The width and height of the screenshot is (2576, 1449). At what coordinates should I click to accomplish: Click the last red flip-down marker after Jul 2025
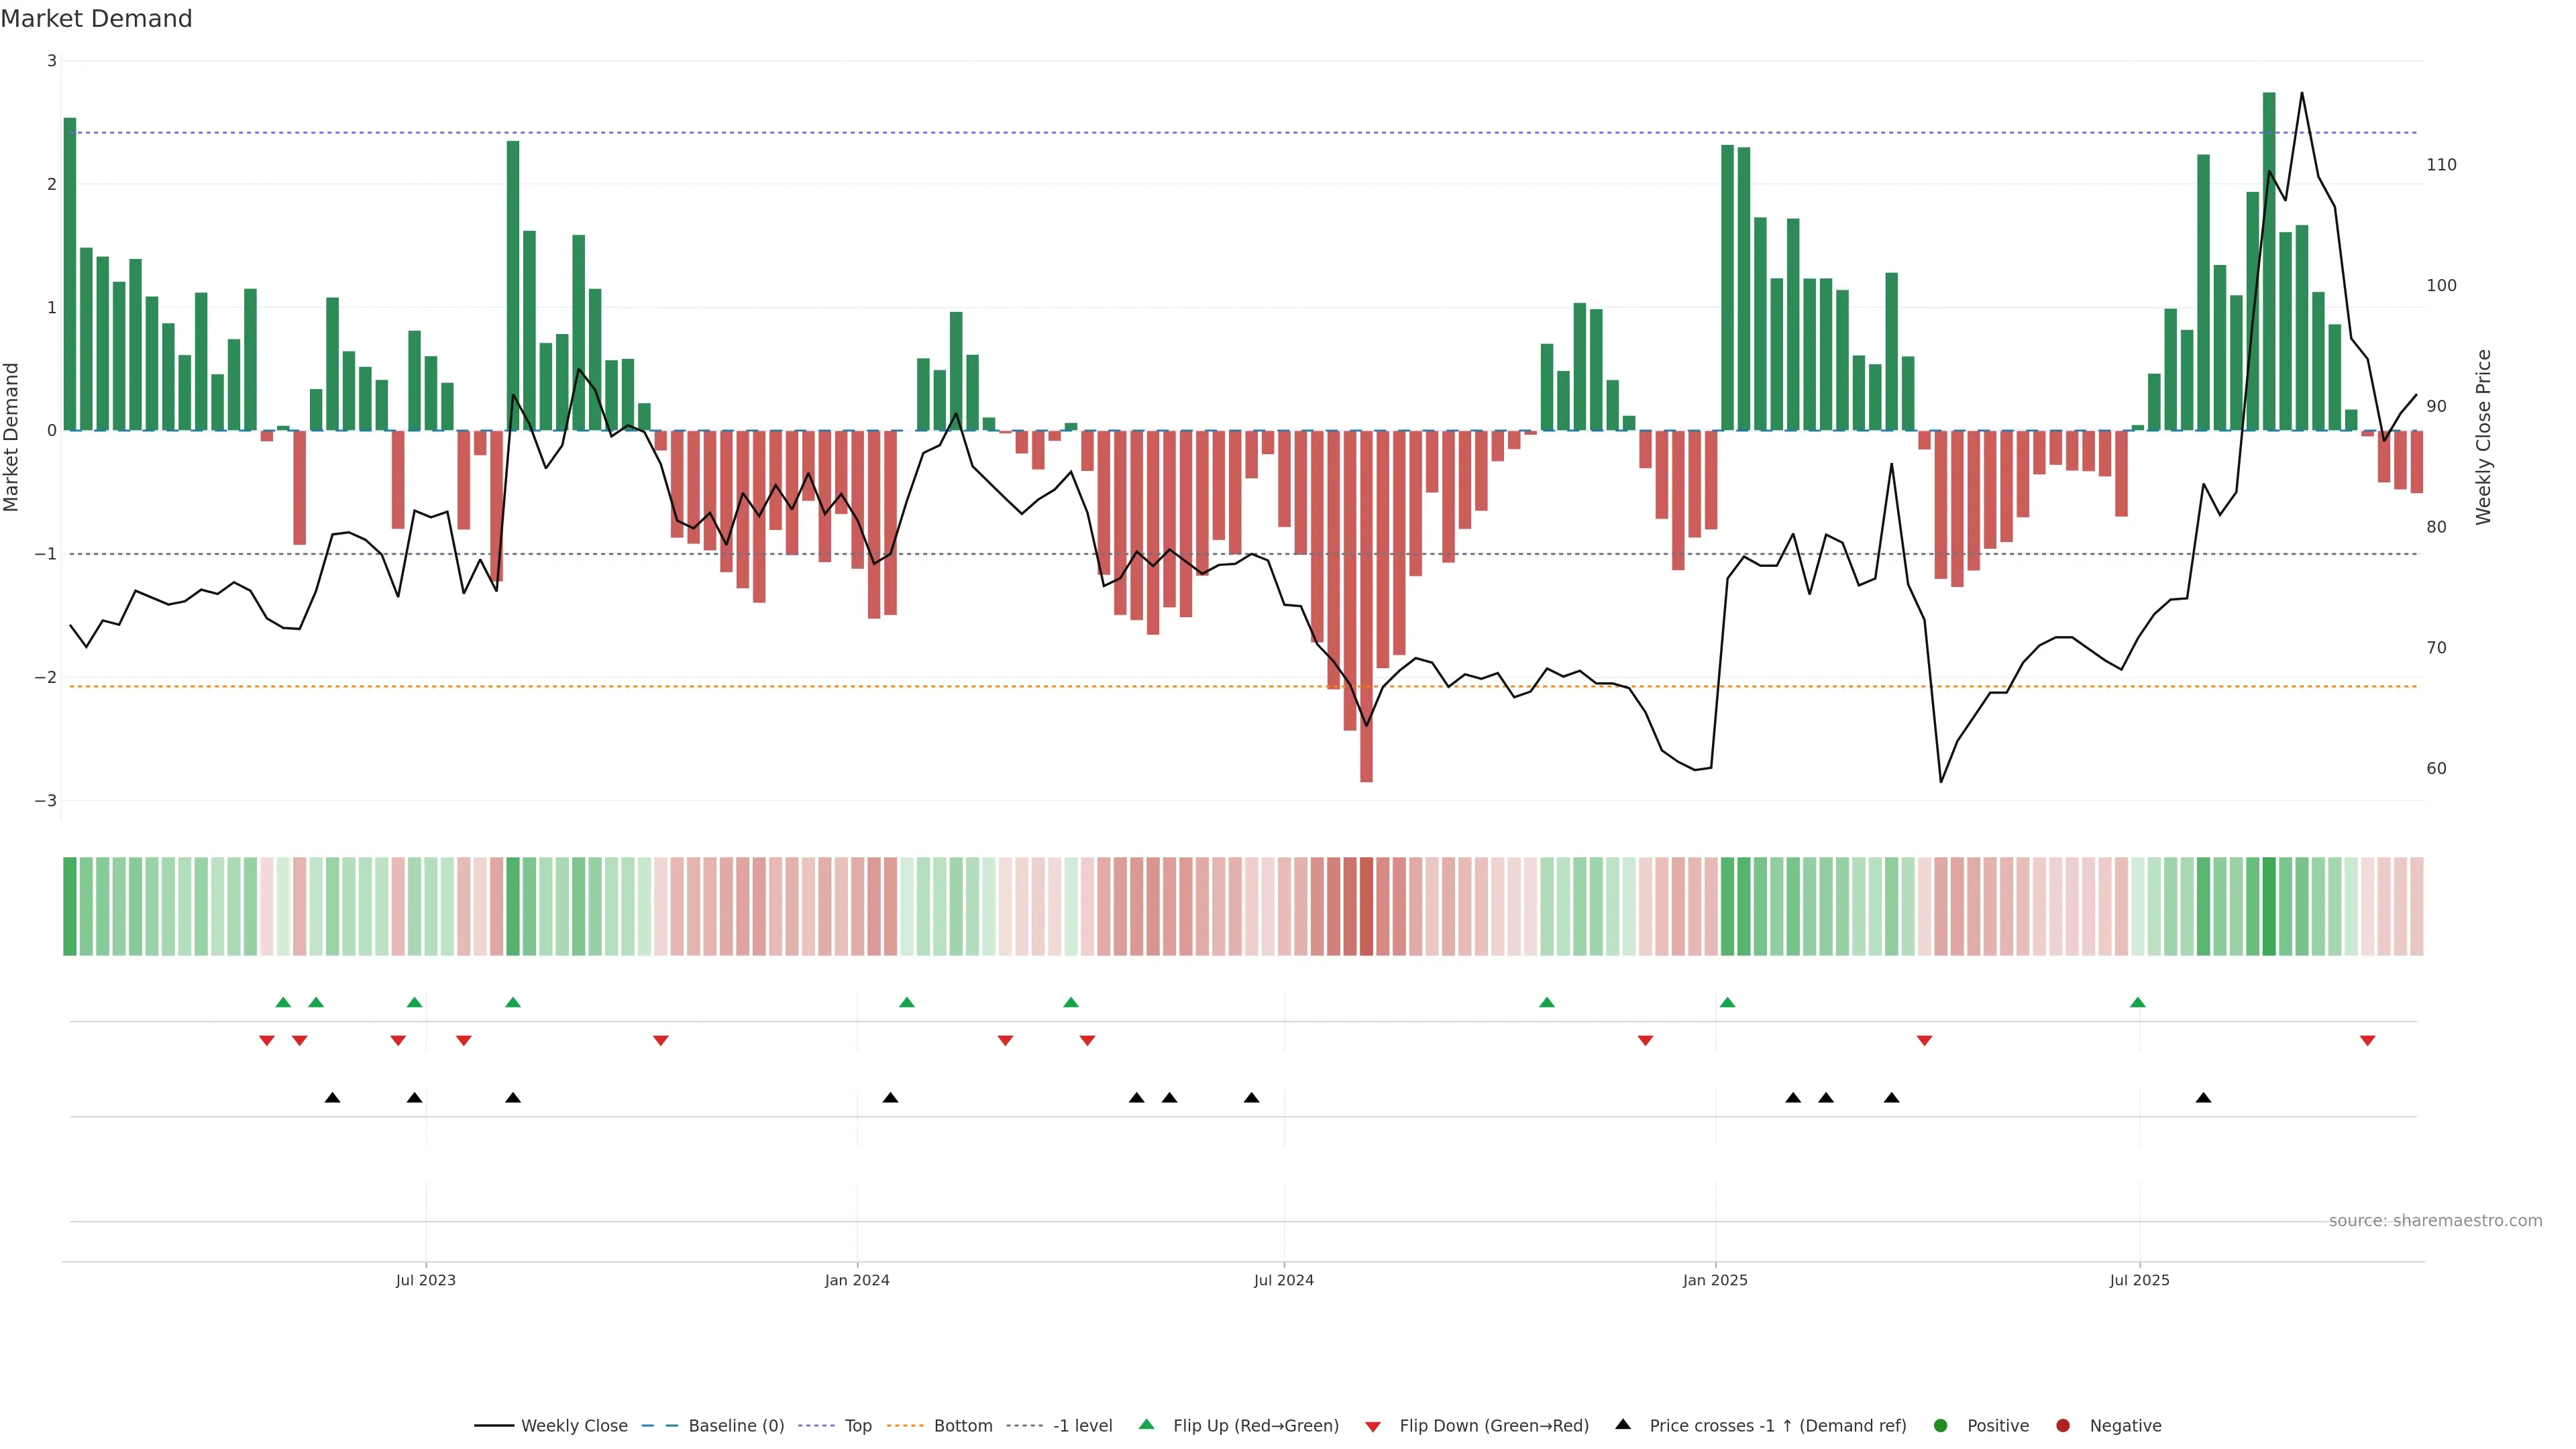click(x=2367, y=1041)
